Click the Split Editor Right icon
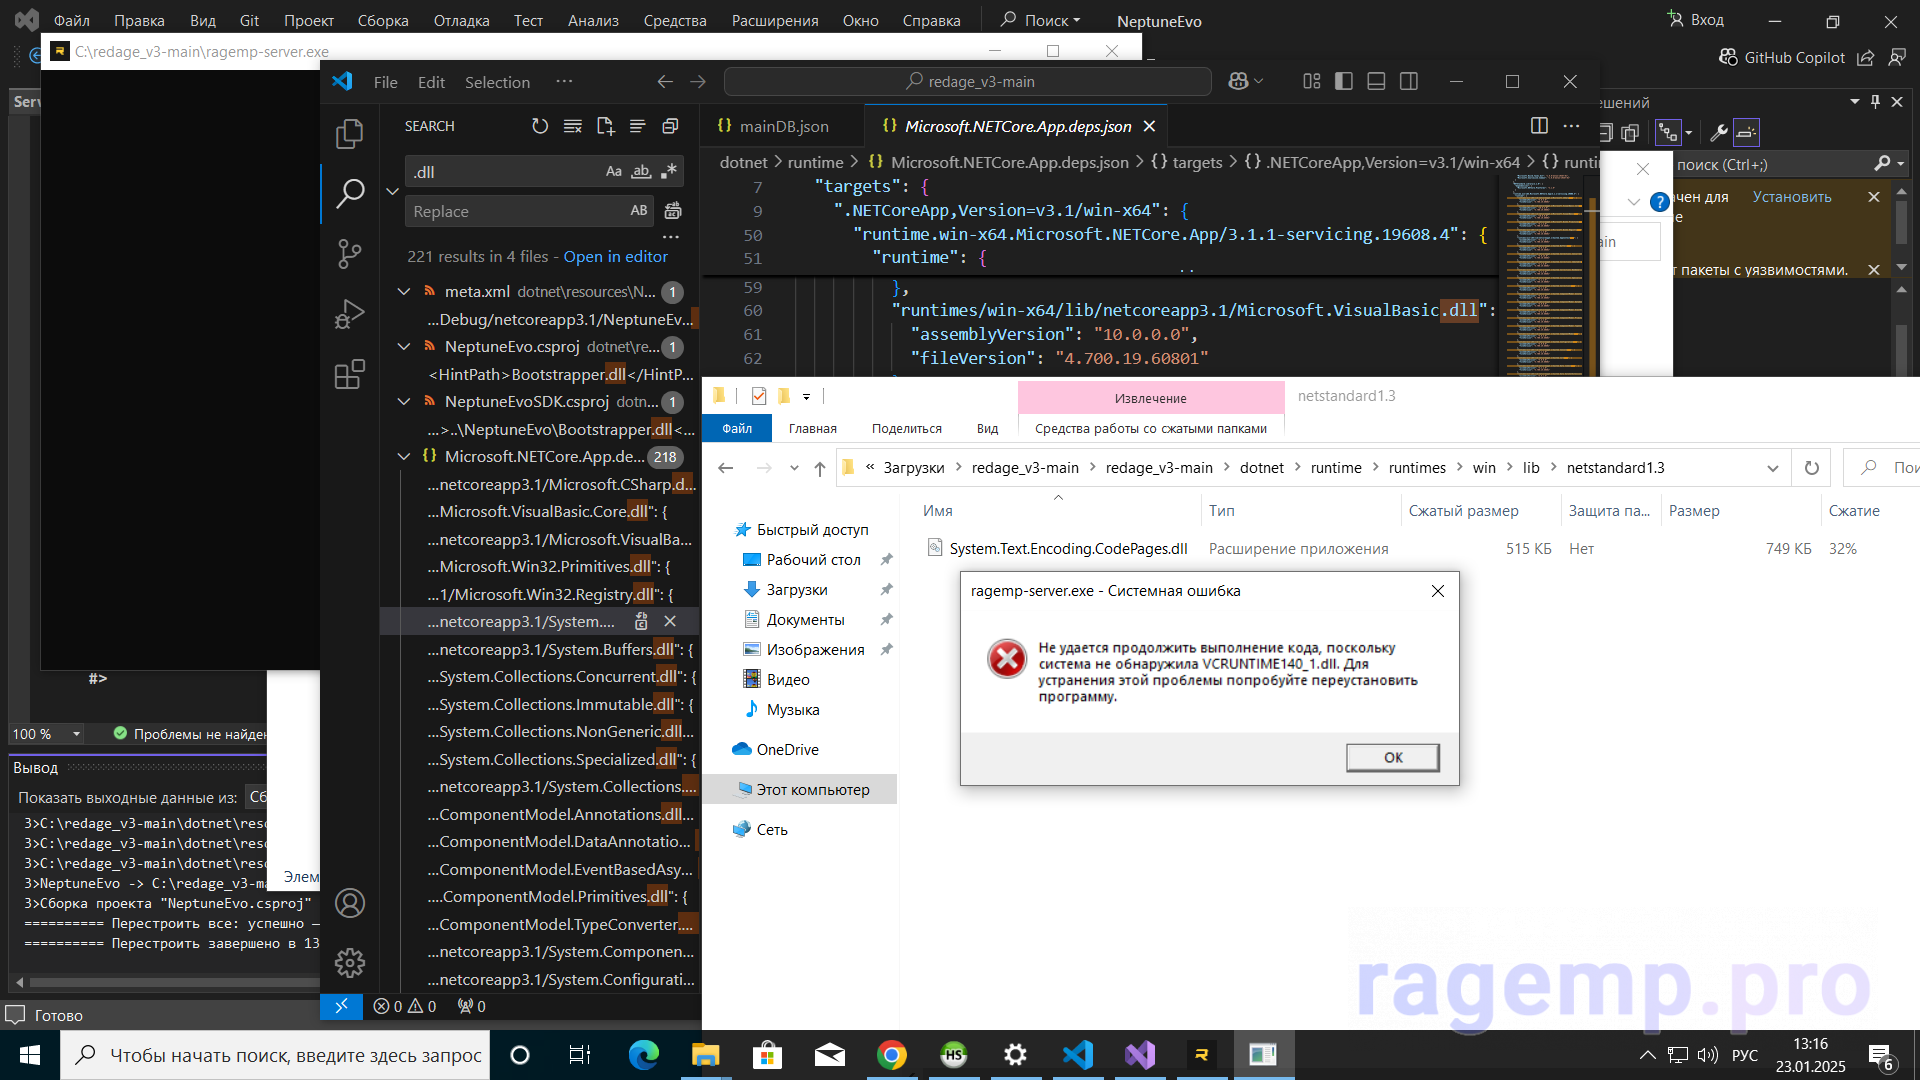1920x1080 pixels. [x=1539, y=126]
